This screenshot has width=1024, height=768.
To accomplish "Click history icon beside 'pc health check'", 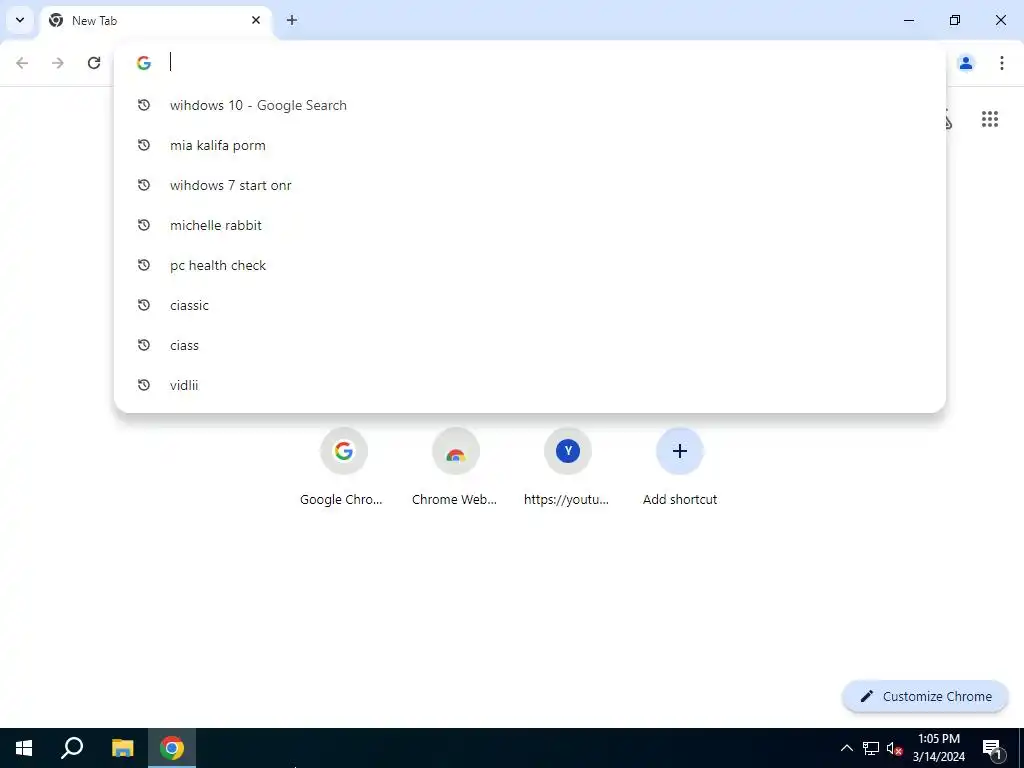I will [x=144, y=265].
